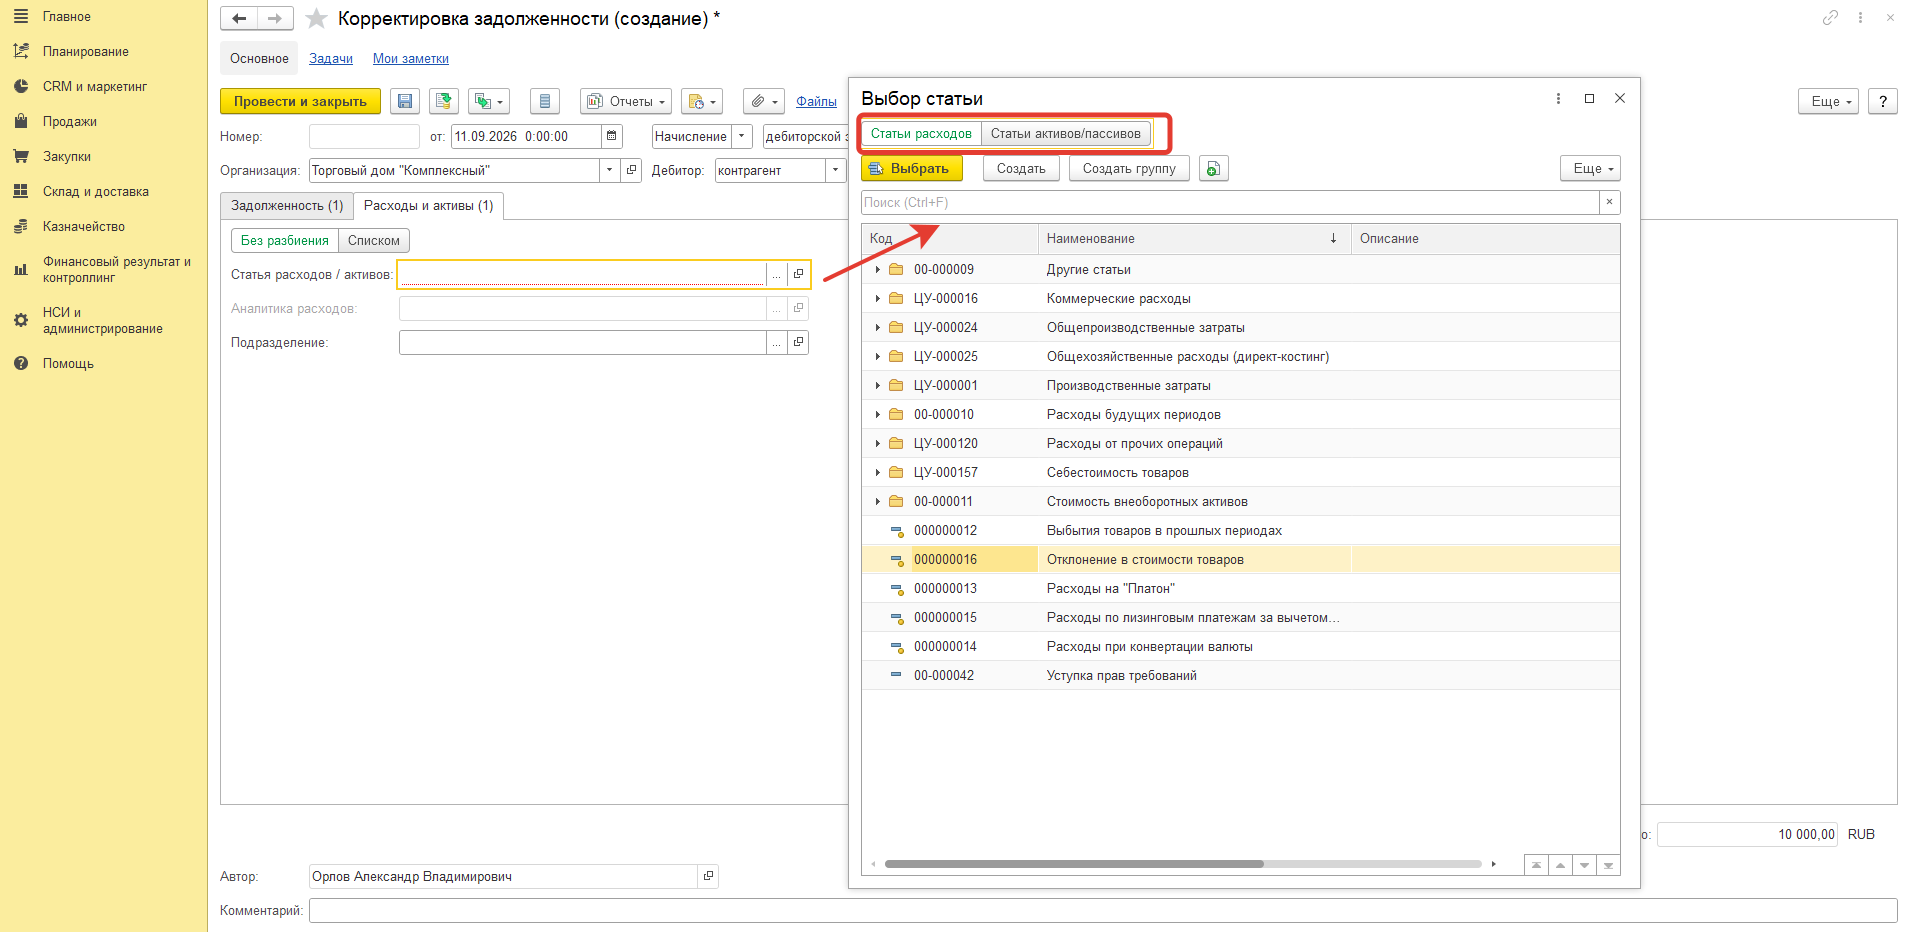The height and width of the screenshot is (932, 1910).
Task: Click the Комментарий input field
Action: 1103,911
